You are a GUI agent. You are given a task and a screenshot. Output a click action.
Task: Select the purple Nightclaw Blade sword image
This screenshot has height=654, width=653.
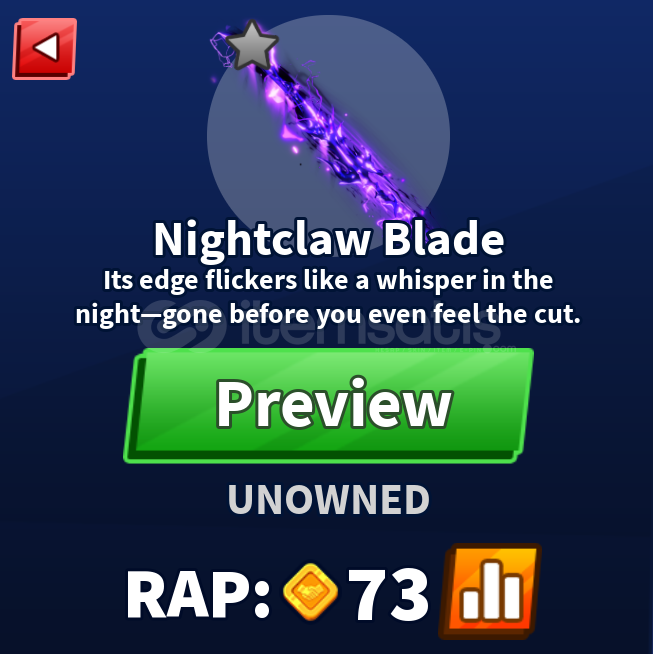coord(323,131)
